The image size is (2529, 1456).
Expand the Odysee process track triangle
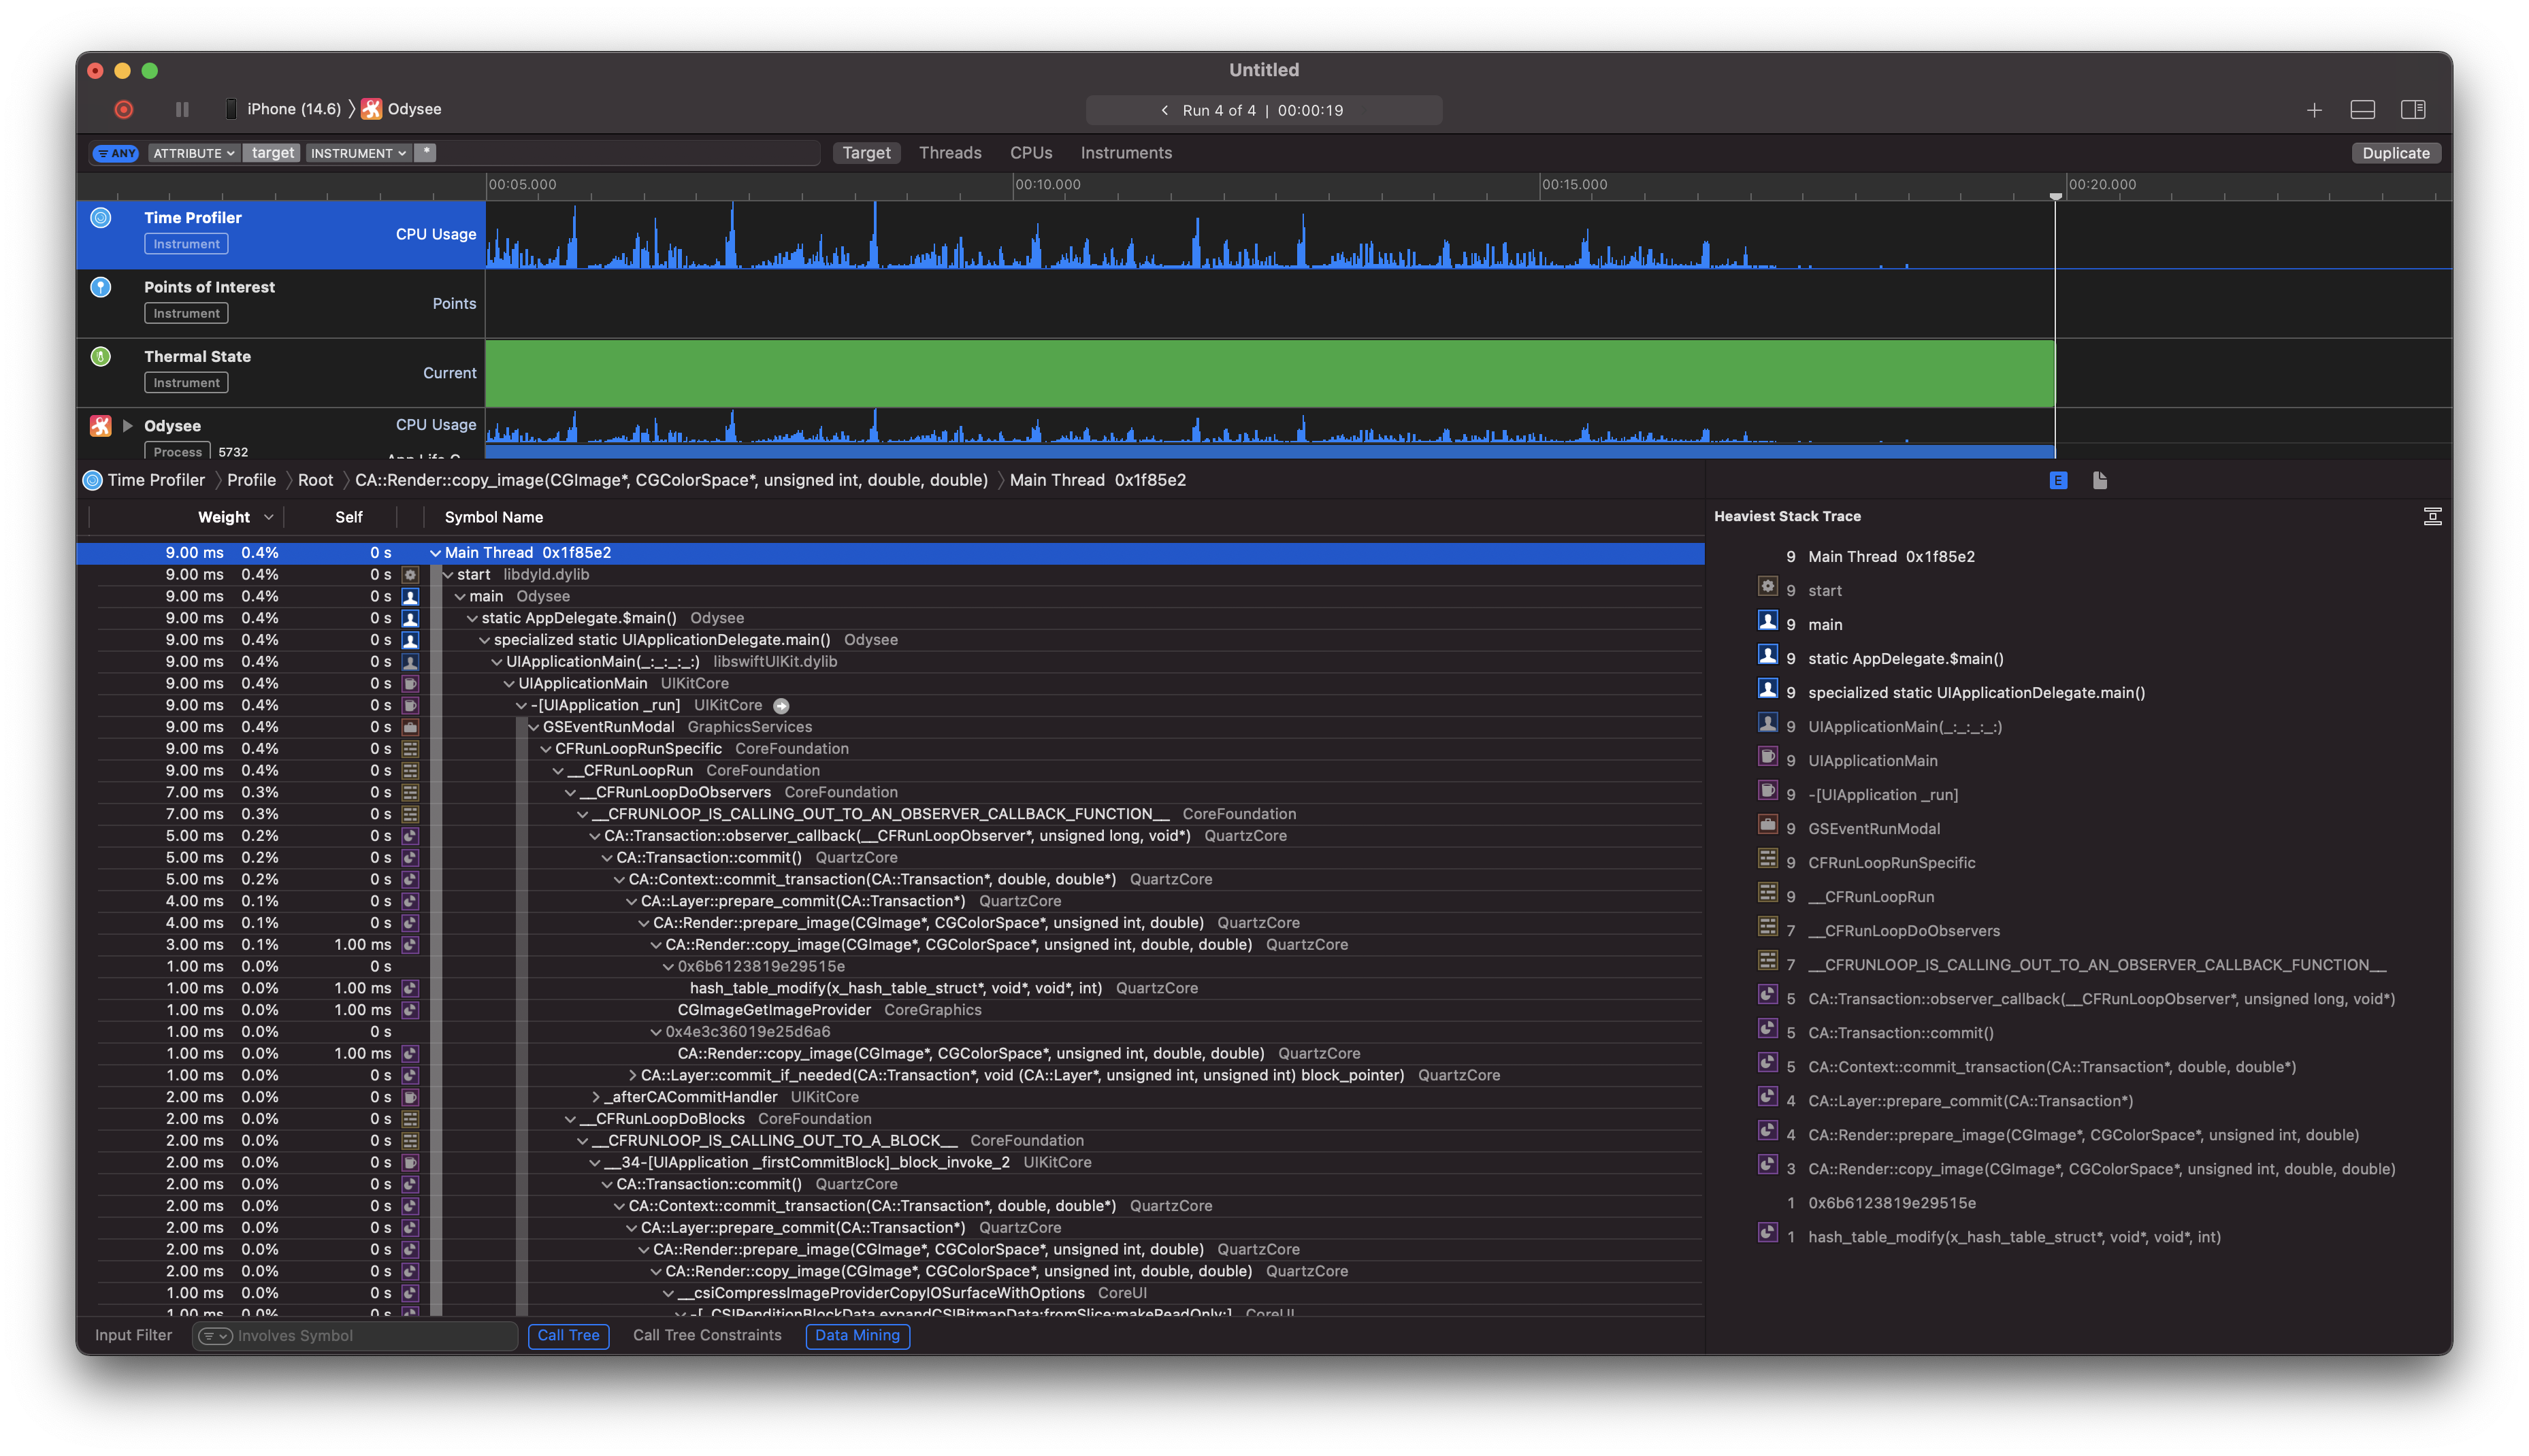point(128,426)
